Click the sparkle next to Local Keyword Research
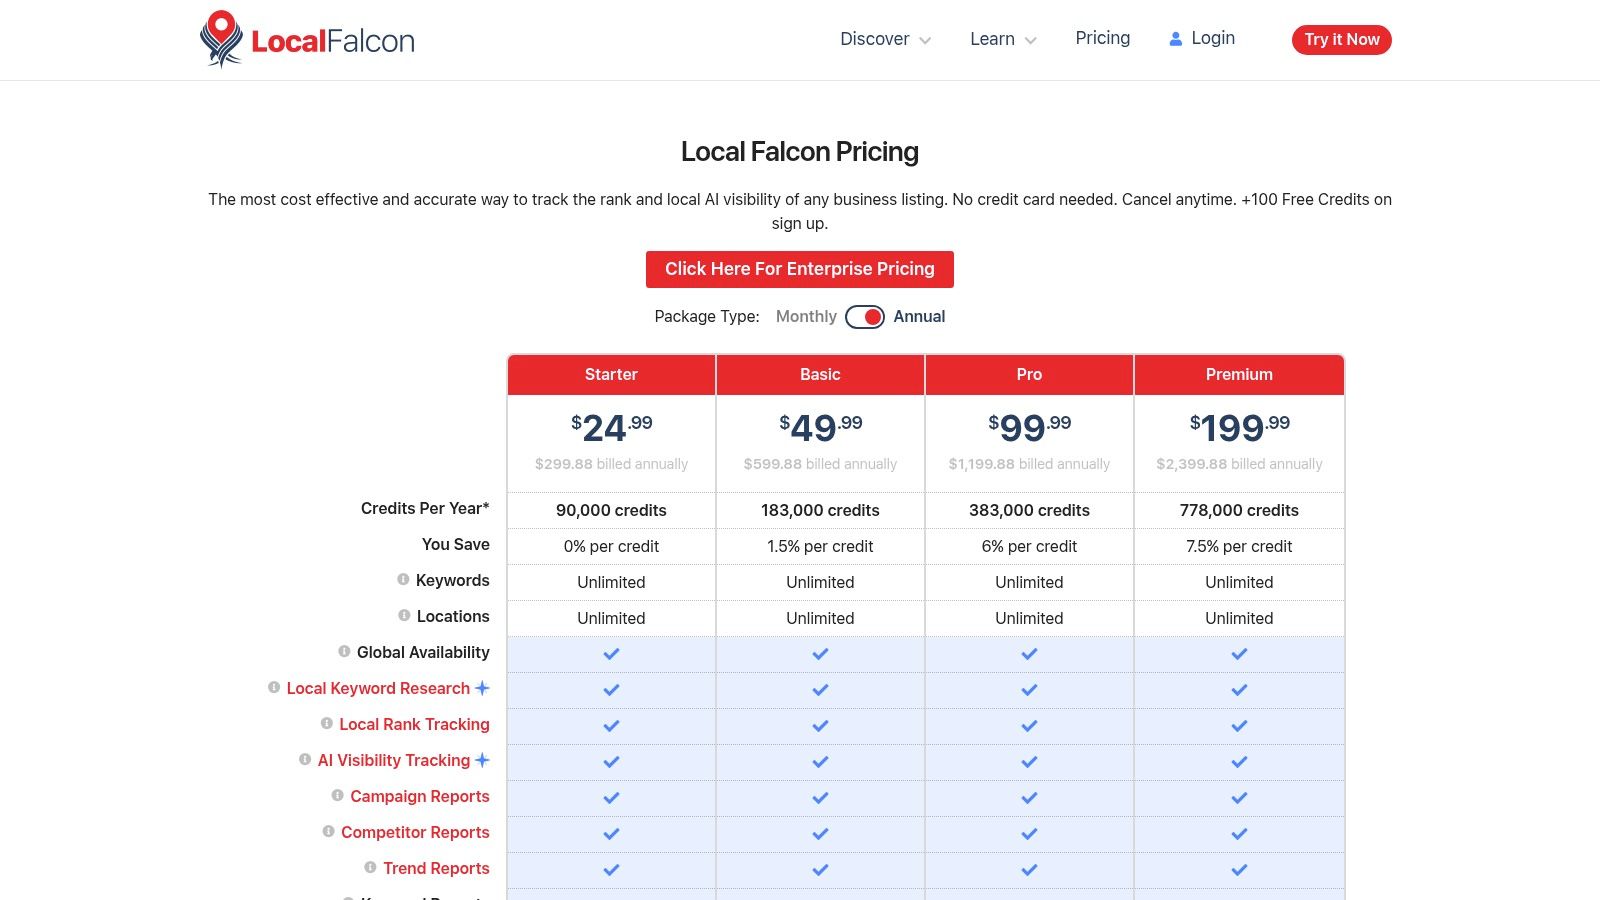The image size is (1600, 900). pyautogui.click(x=482, y=687)
